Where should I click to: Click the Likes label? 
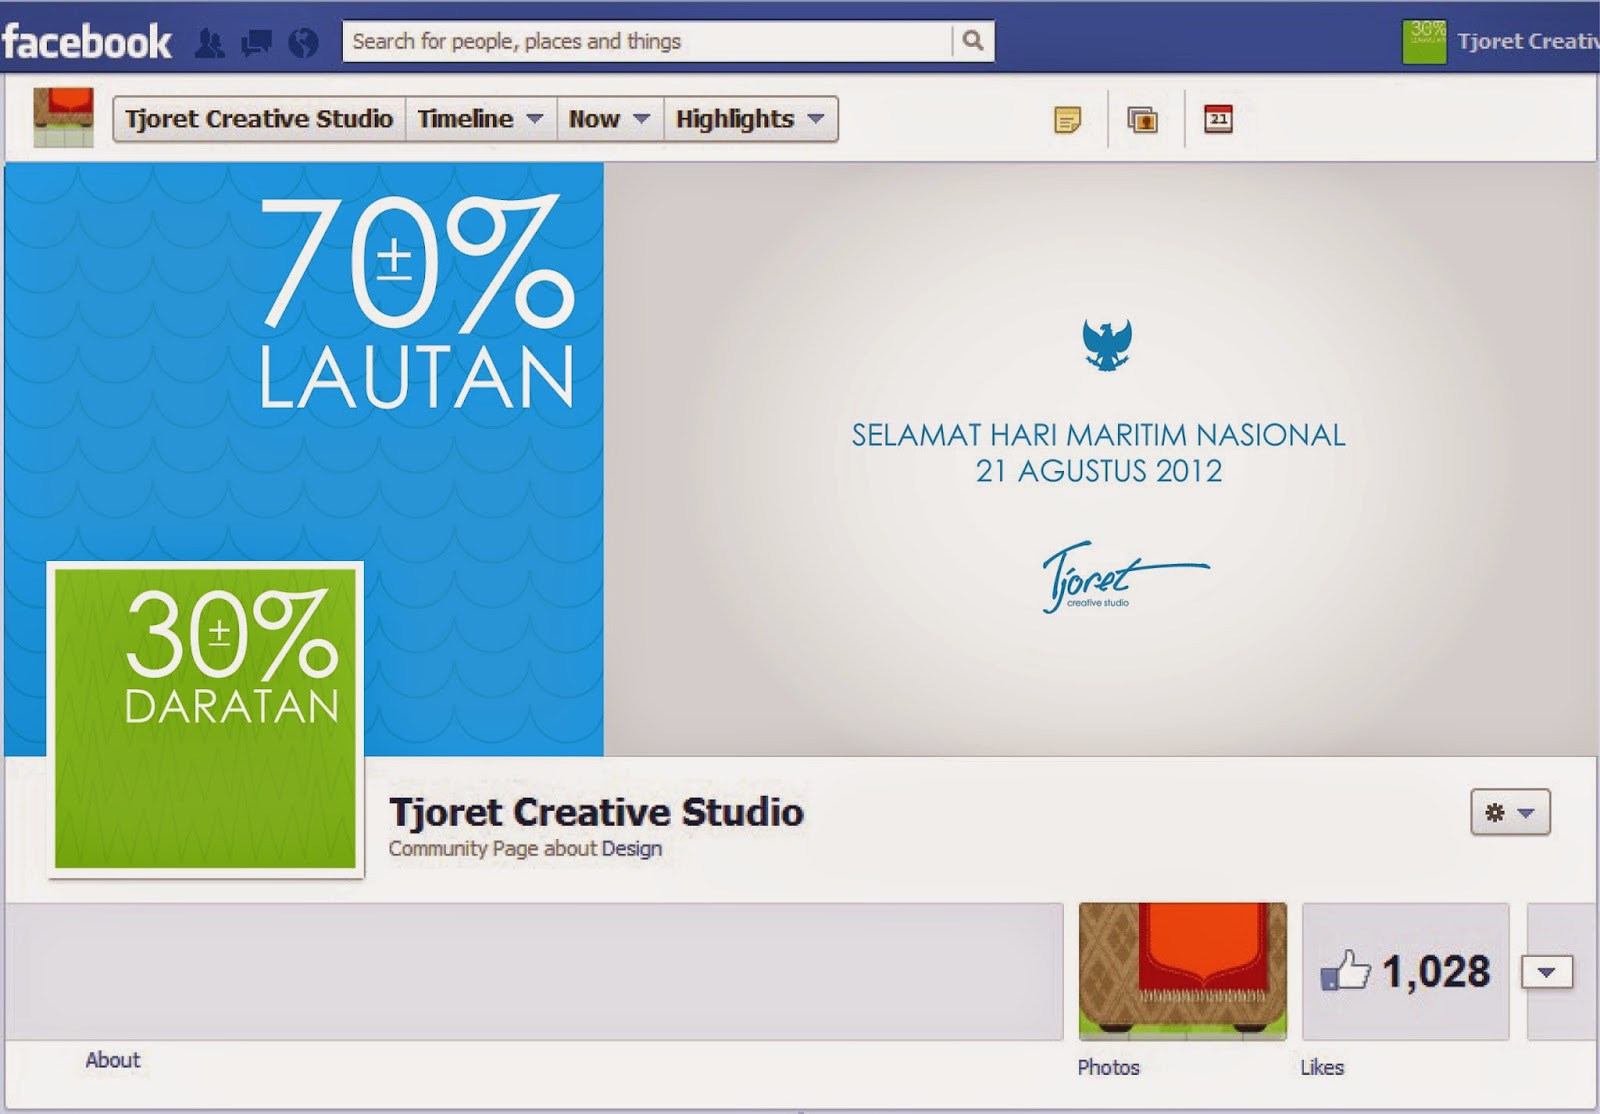1322,1067
